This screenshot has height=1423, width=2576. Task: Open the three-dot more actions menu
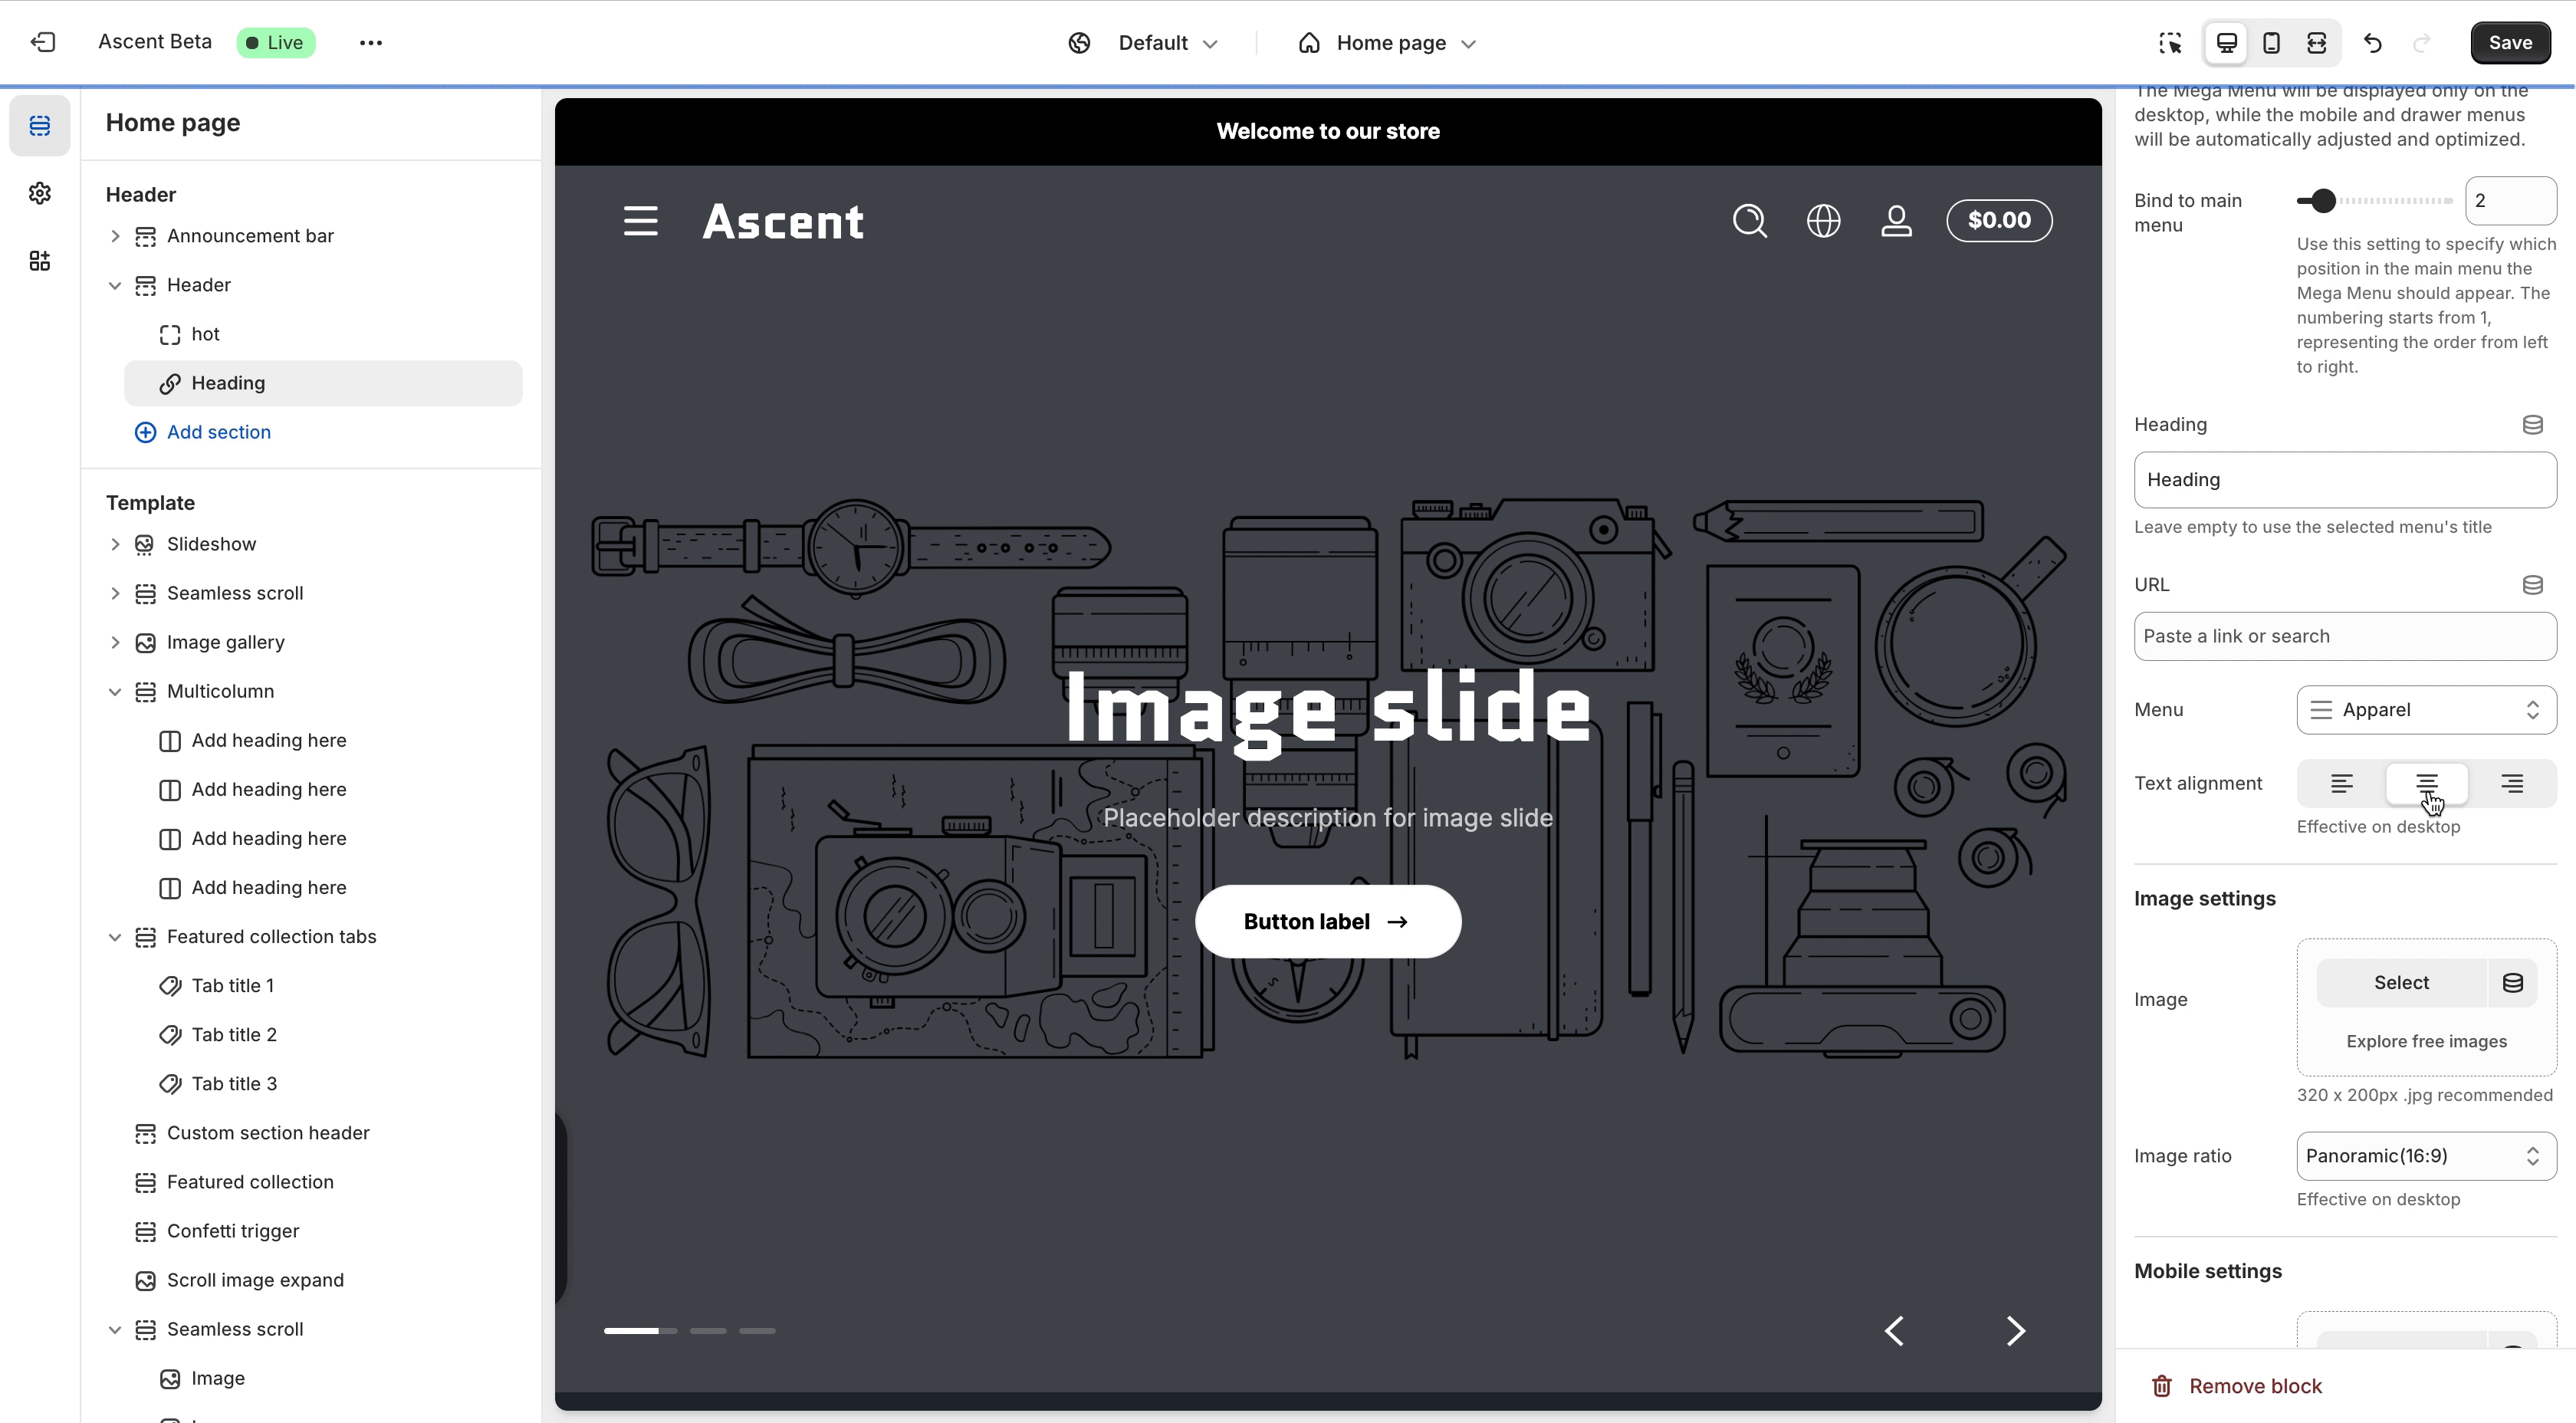370,43
